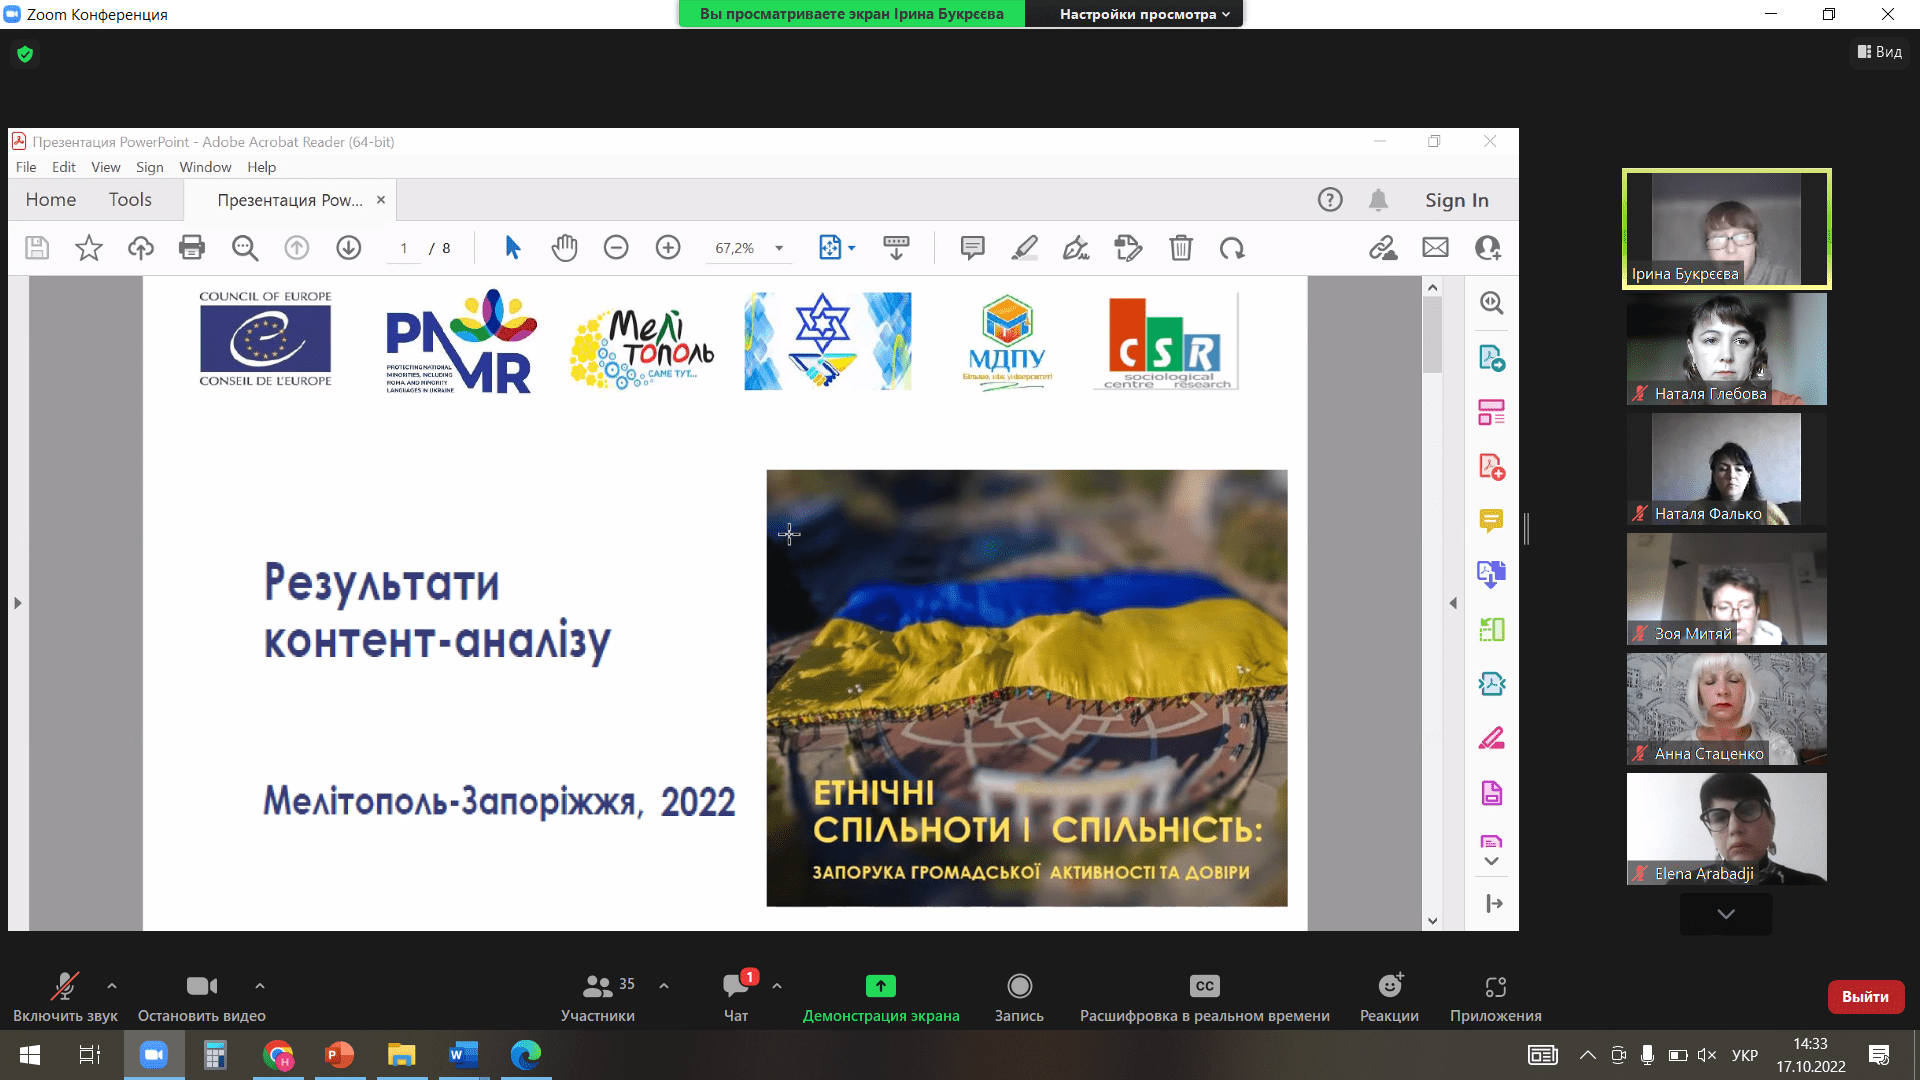Viewport: 1920px width, 1080px height.
Task: Click the green encryption shield icon
Action: (x=25, y=54)
